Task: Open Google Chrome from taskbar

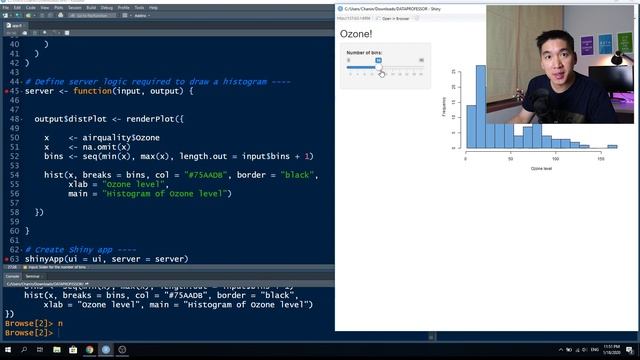Action: [x=89, y=350]
